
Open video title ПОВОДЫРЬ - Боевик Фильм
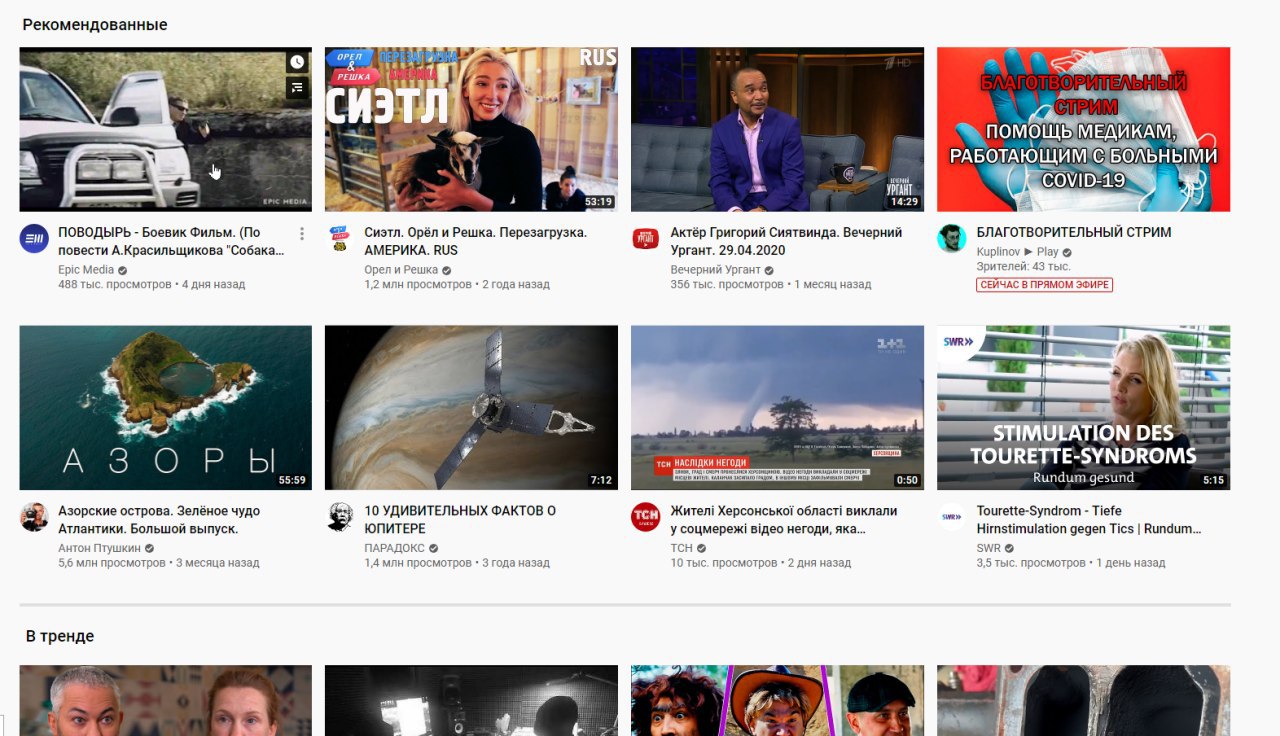pyautogui.click(x=171, y=241)
